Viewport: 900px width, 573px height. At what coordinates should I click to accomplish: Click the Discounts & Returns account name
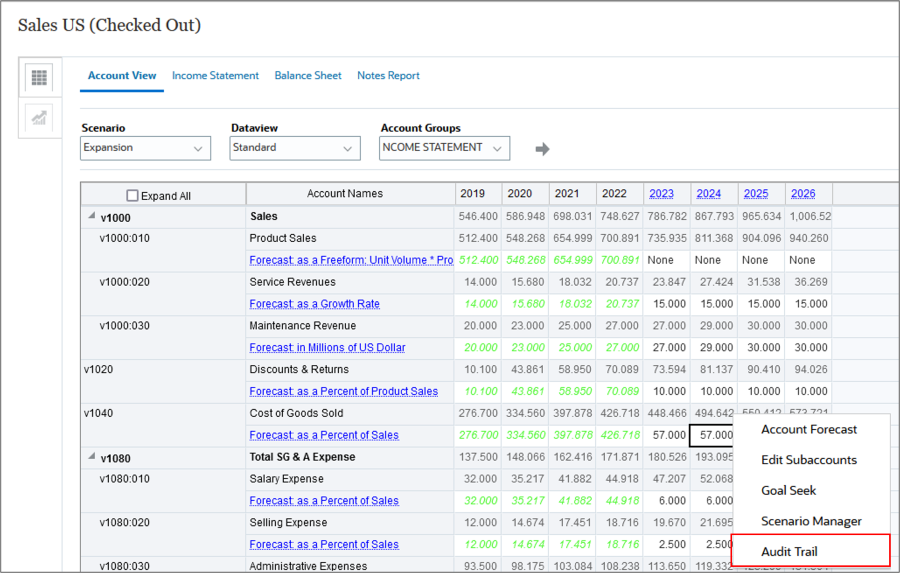299,369
